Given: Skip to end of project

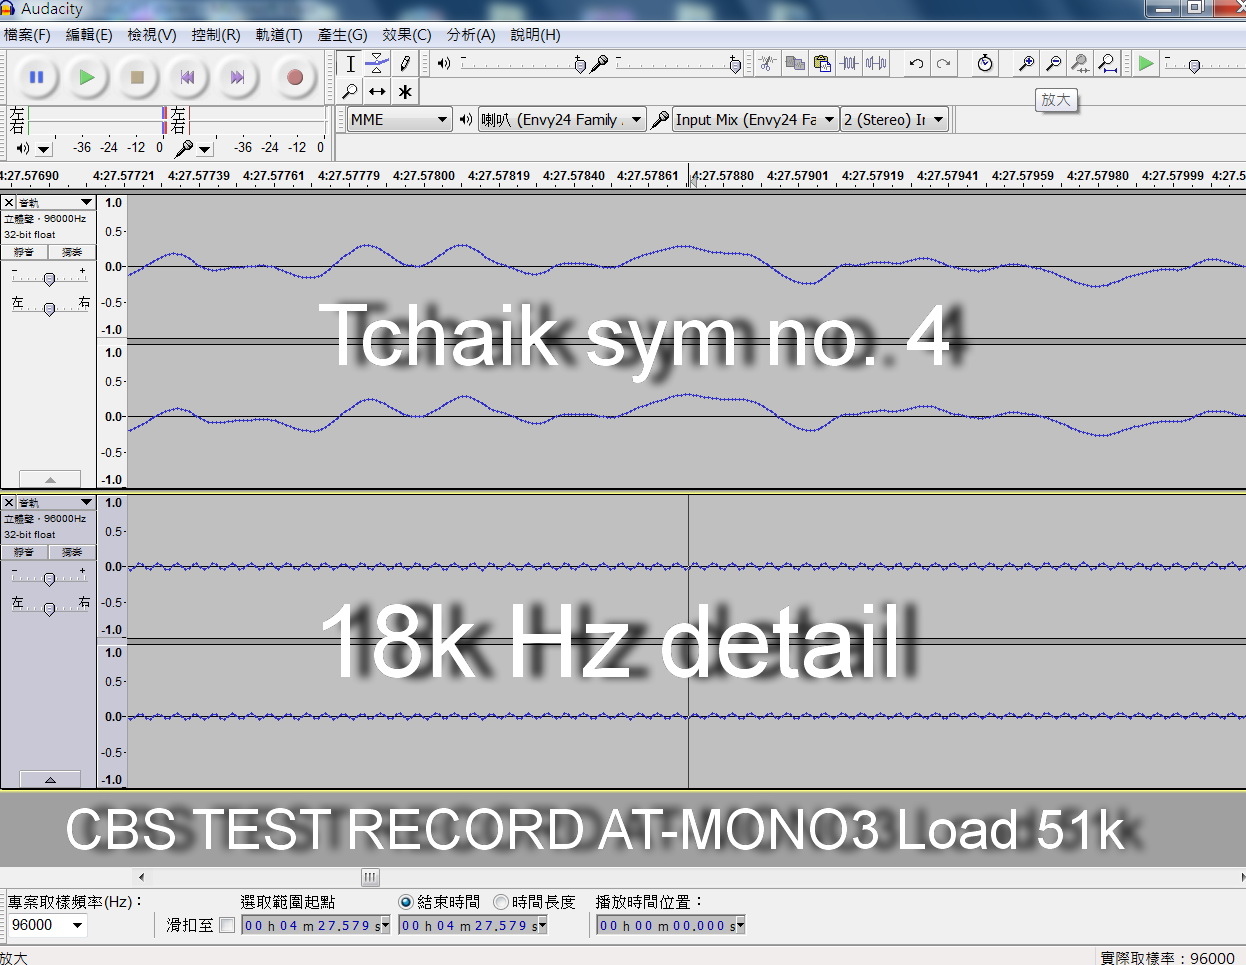Looking at the screenshot, I should (x=237, y=77).
